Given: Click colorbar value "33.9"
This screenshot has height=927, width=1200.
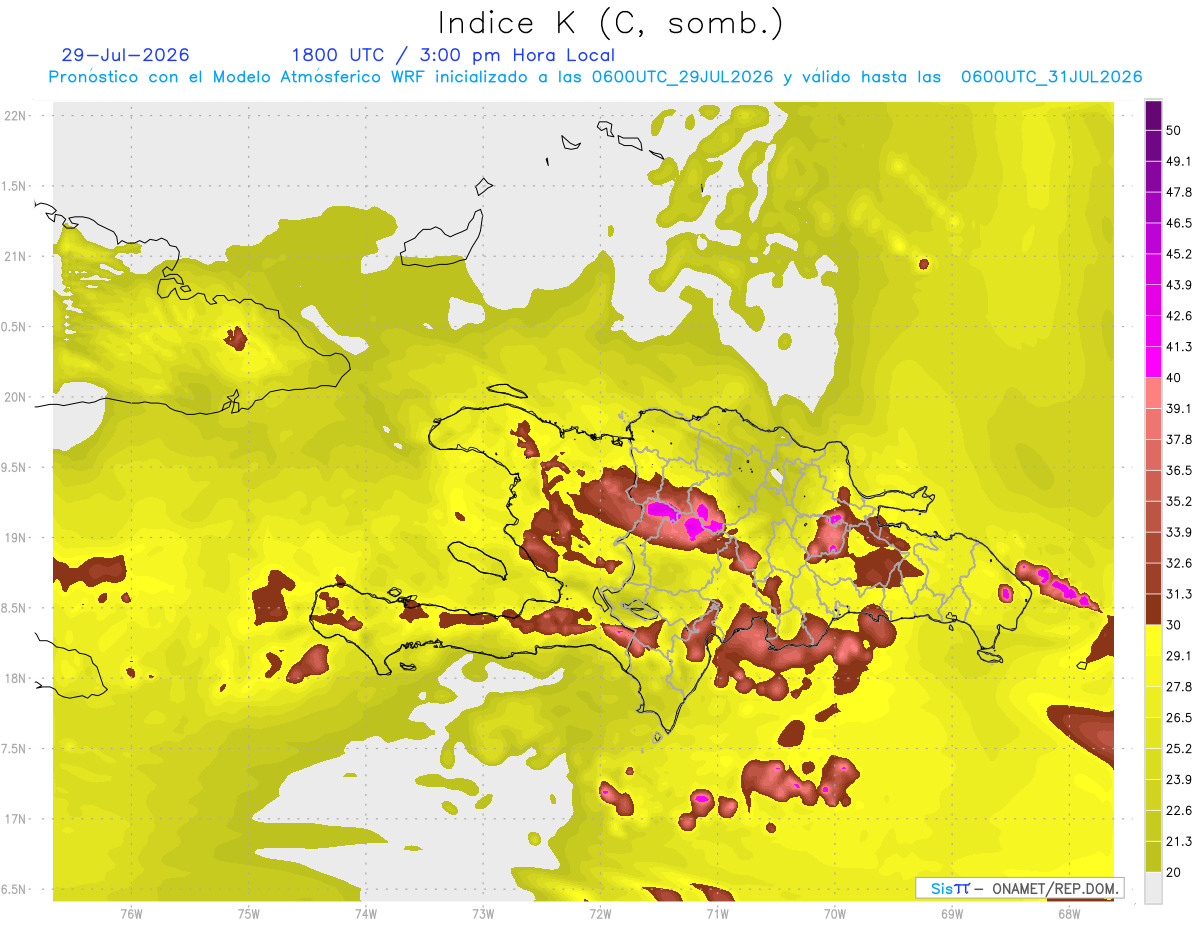Looking at the screenshot, I should coord(1178,532).
